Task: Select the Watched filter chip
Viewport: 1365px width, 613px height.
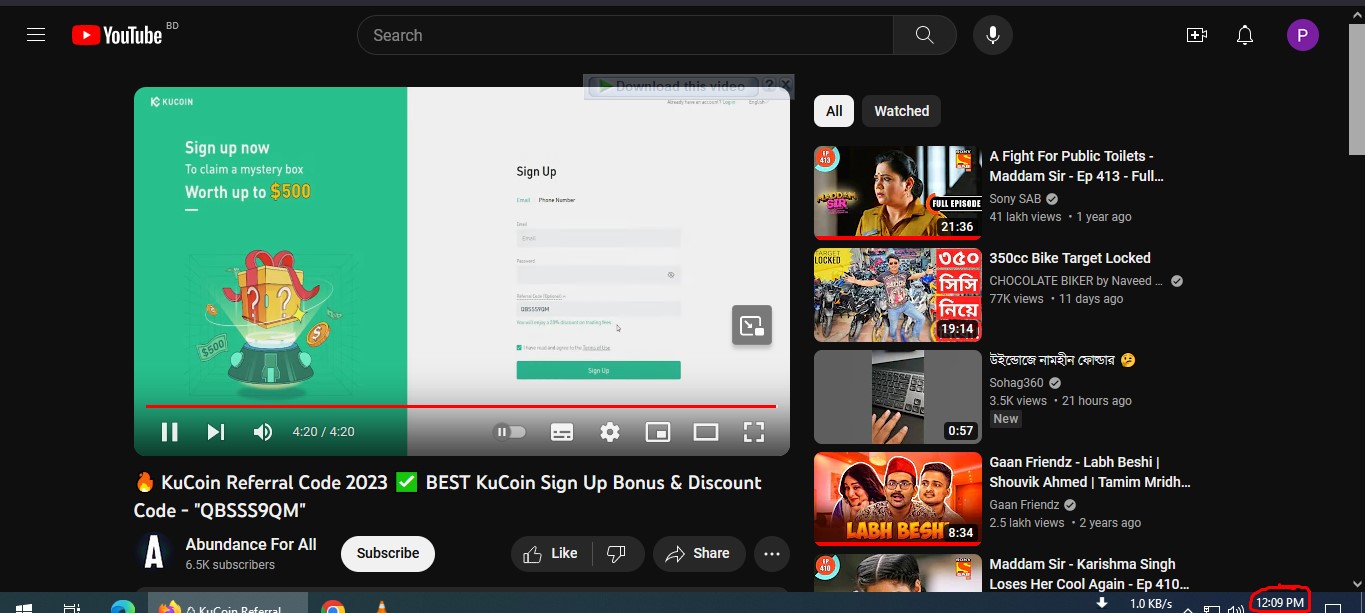Action: [x=902, y=111]
